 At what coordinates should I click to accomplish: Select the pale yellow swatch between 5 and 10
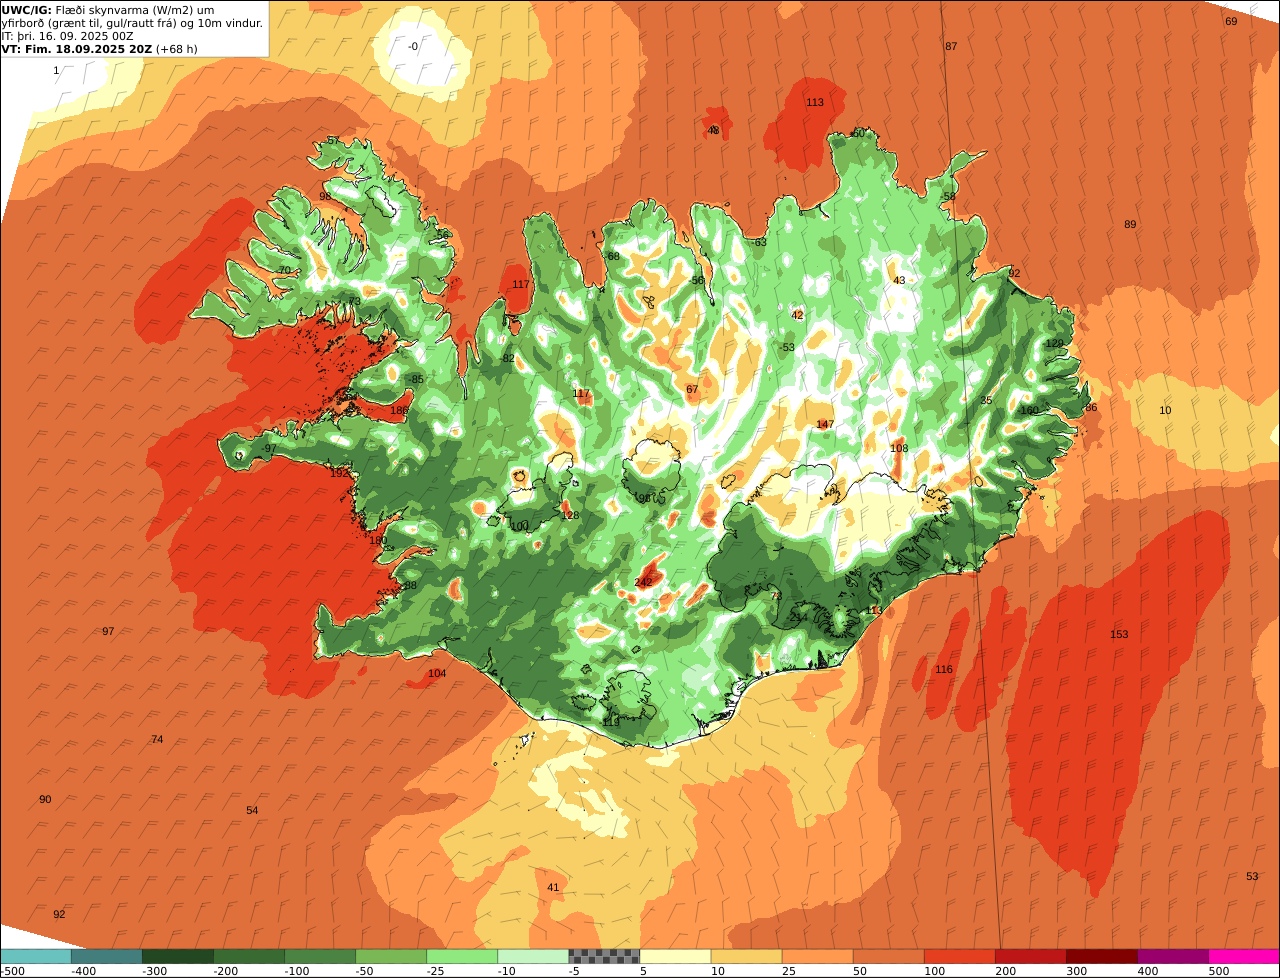pos(675,956)
